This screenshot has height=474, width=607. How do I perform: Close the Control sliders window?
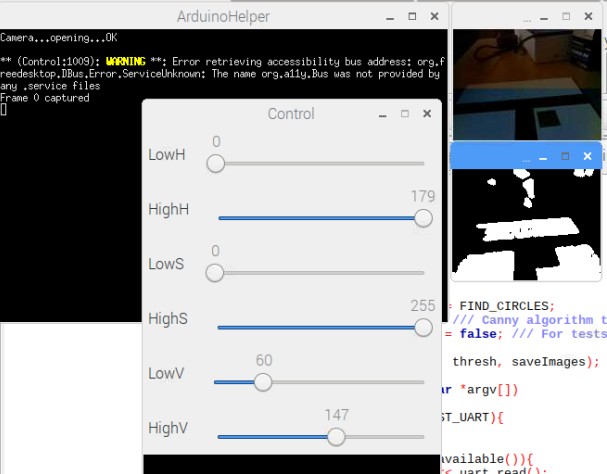pos(427,114)
